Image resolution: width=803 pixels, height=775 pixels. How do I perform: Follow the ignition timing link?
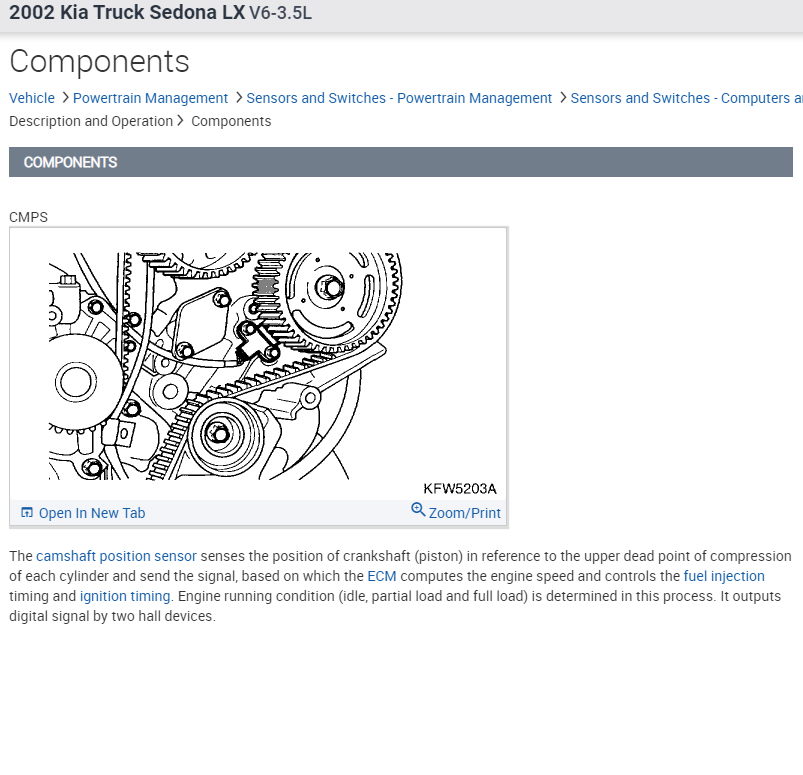tap(125, 596)
